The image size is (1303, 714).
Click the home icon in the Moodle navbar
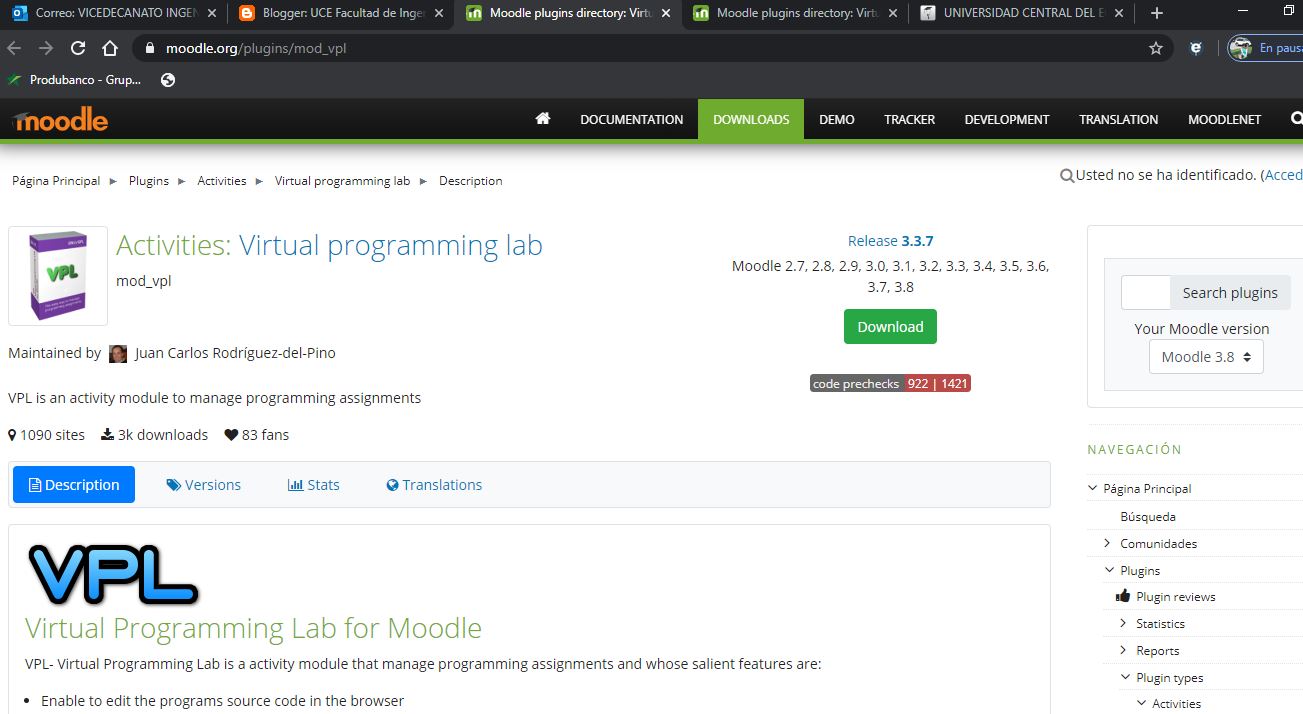542,119
